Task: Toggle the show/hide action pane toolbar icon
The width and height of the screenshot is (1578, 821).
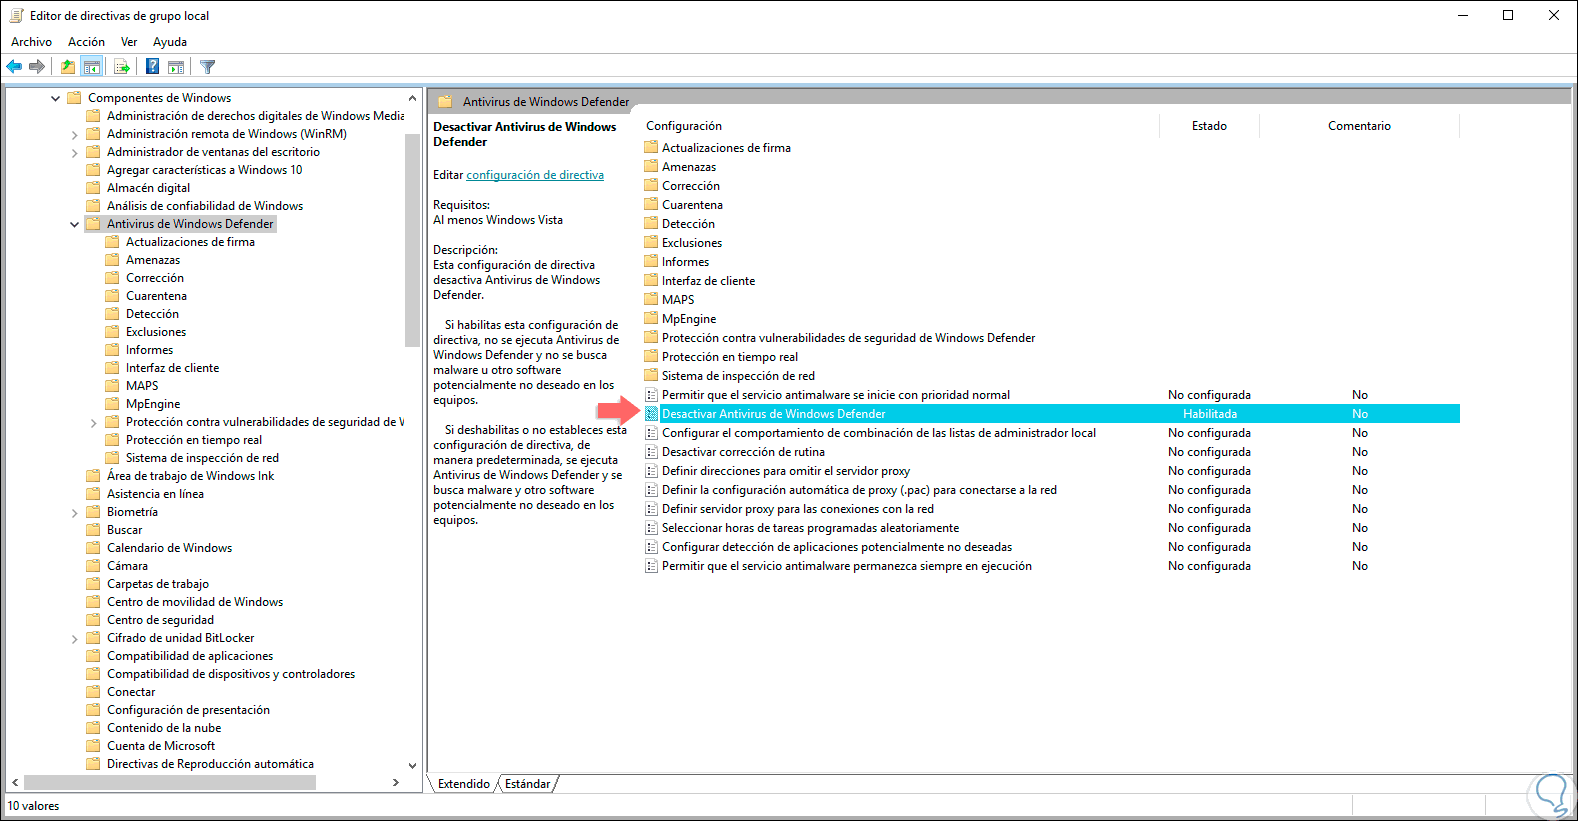Action: click(x=176, y=67)
